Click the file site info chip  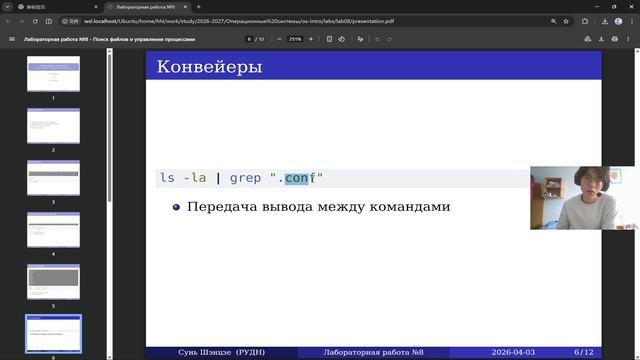pyautogui.click(x=71, y=21)
